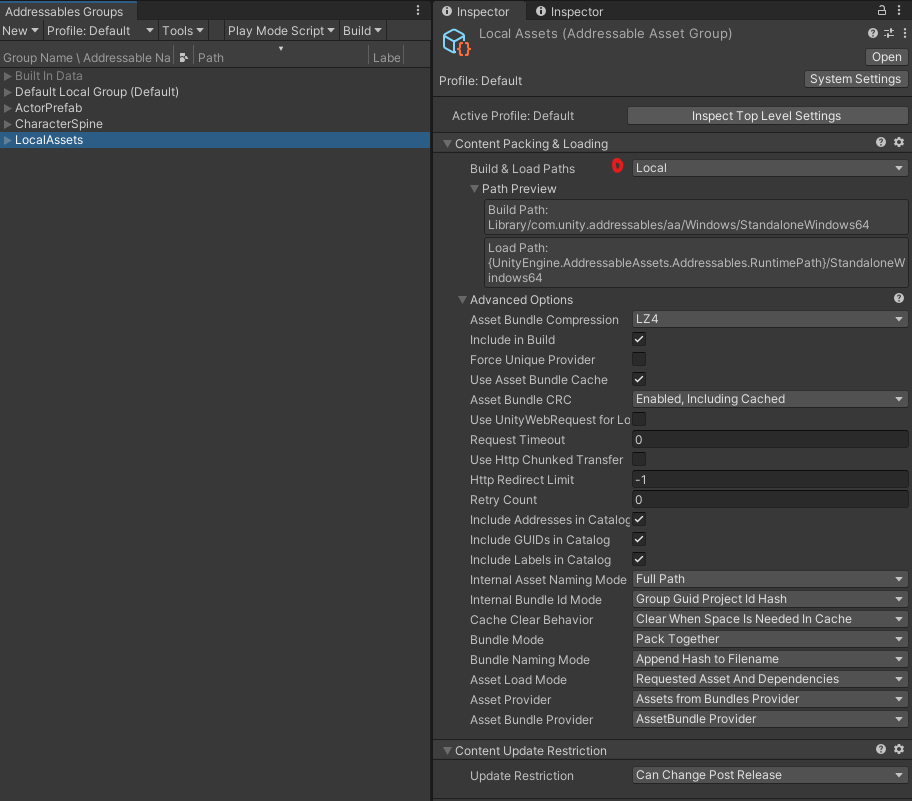Open the Asset Bundle Compression LZ4 dropdown

click(770, 319)
